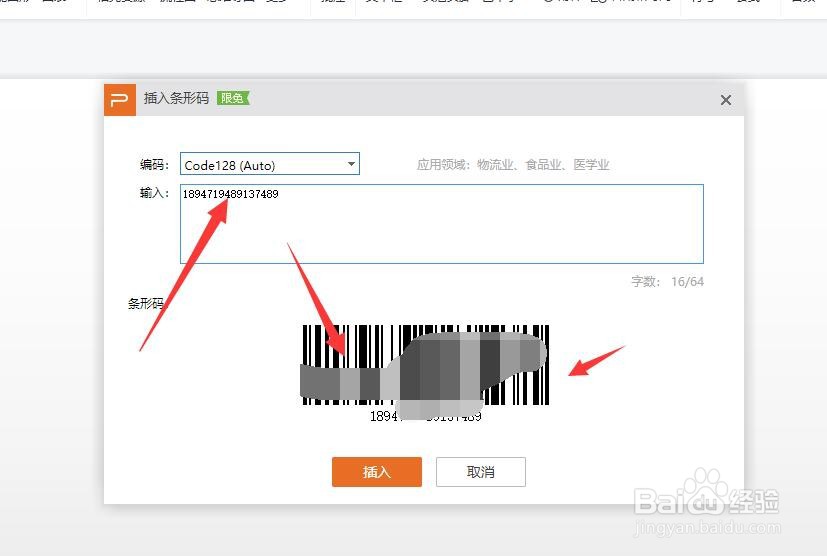Click the green 限免 badge
Viewport: 827px width, 556px height.
pos(233,98)
